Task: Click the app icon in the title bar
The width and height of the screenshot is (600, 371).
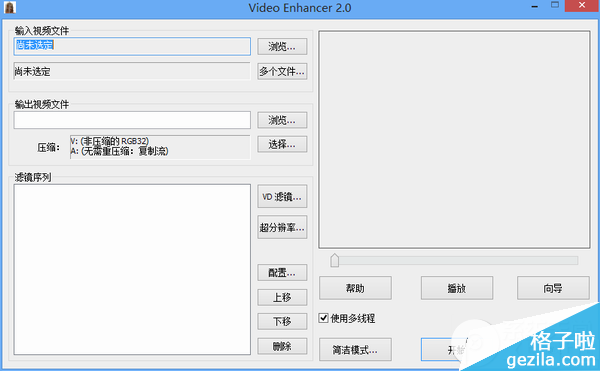Action: [10, 7]
